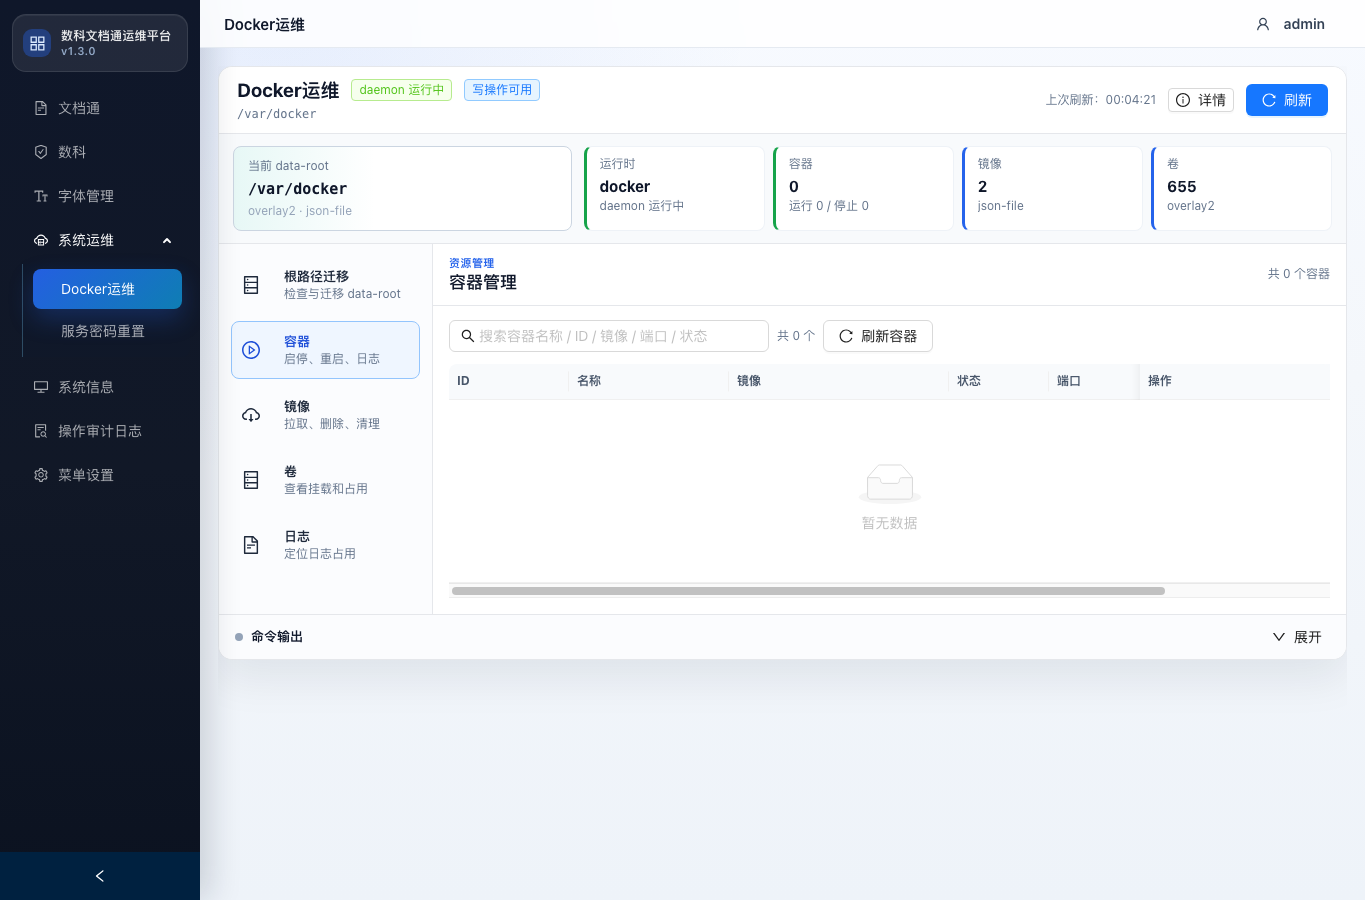Image resolution: width=1365 pixels, height=900 pixels.
Task: Click the 卷 storage icon
Action: [x=251, y=480]
